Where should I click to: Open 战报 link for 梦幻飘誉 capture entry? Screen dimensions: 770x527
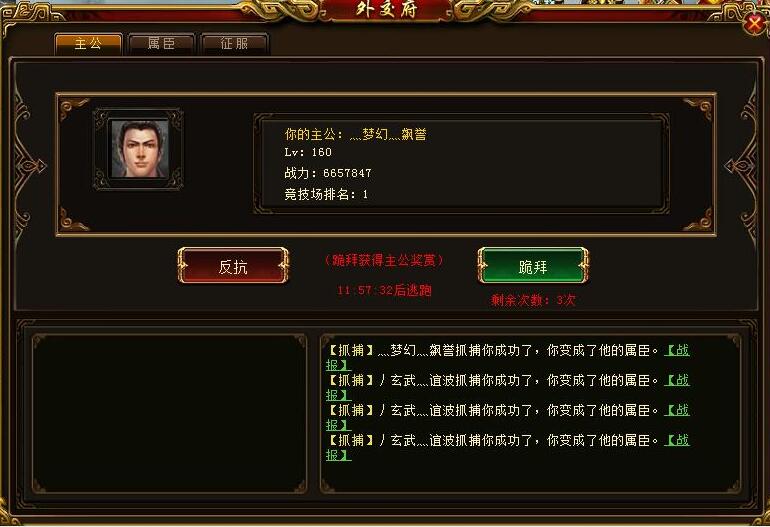tap(677, 350)
